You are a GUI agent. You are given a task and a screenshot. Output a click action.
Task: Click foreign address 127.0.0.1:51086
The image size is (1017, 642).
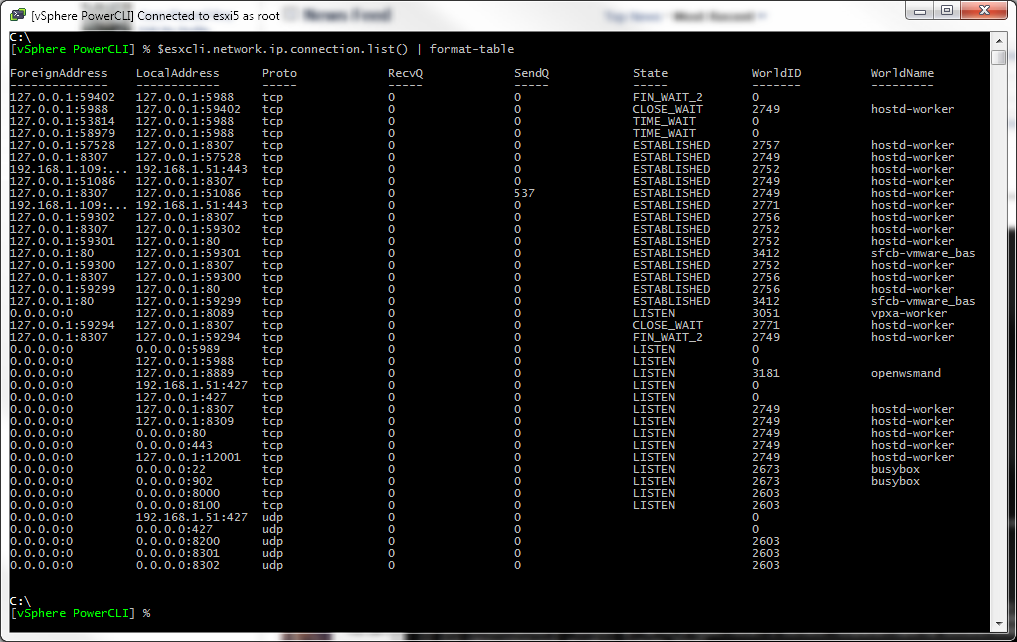coord(62,182)
